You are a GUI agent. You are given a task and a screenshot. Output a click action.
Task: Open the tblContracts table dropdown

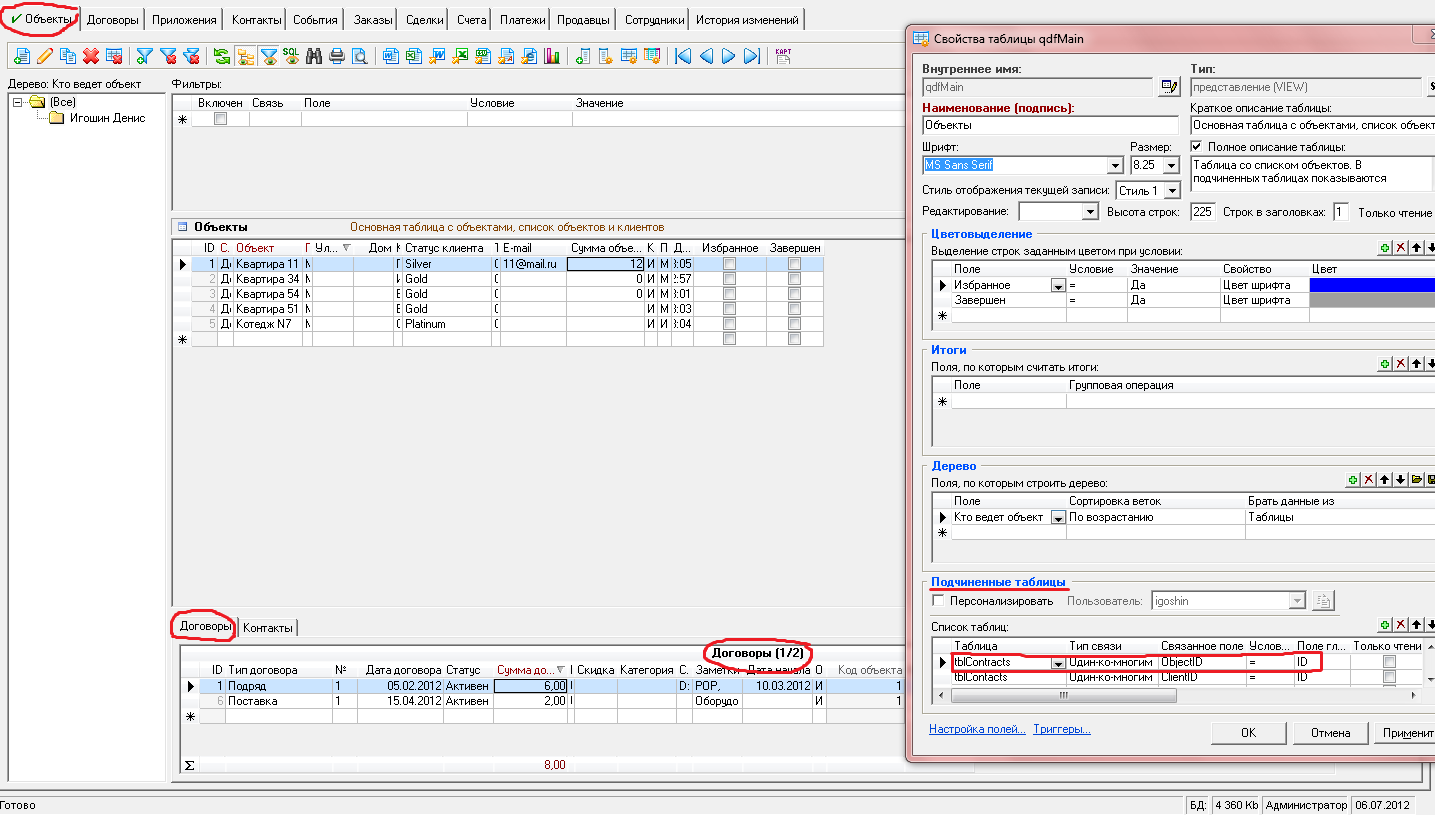point(1058,663)
